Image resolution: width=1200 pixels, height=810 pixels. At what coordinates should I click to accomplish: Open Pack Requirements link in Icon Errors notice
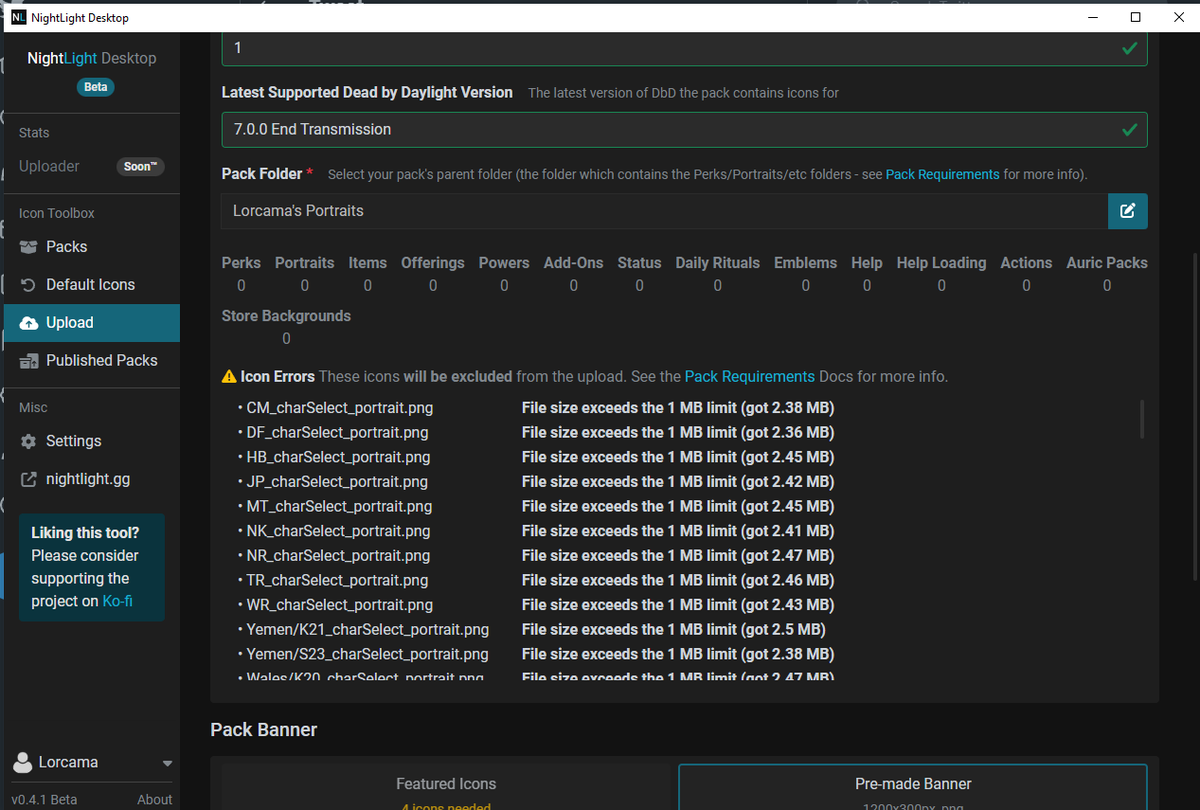point(750,377)
